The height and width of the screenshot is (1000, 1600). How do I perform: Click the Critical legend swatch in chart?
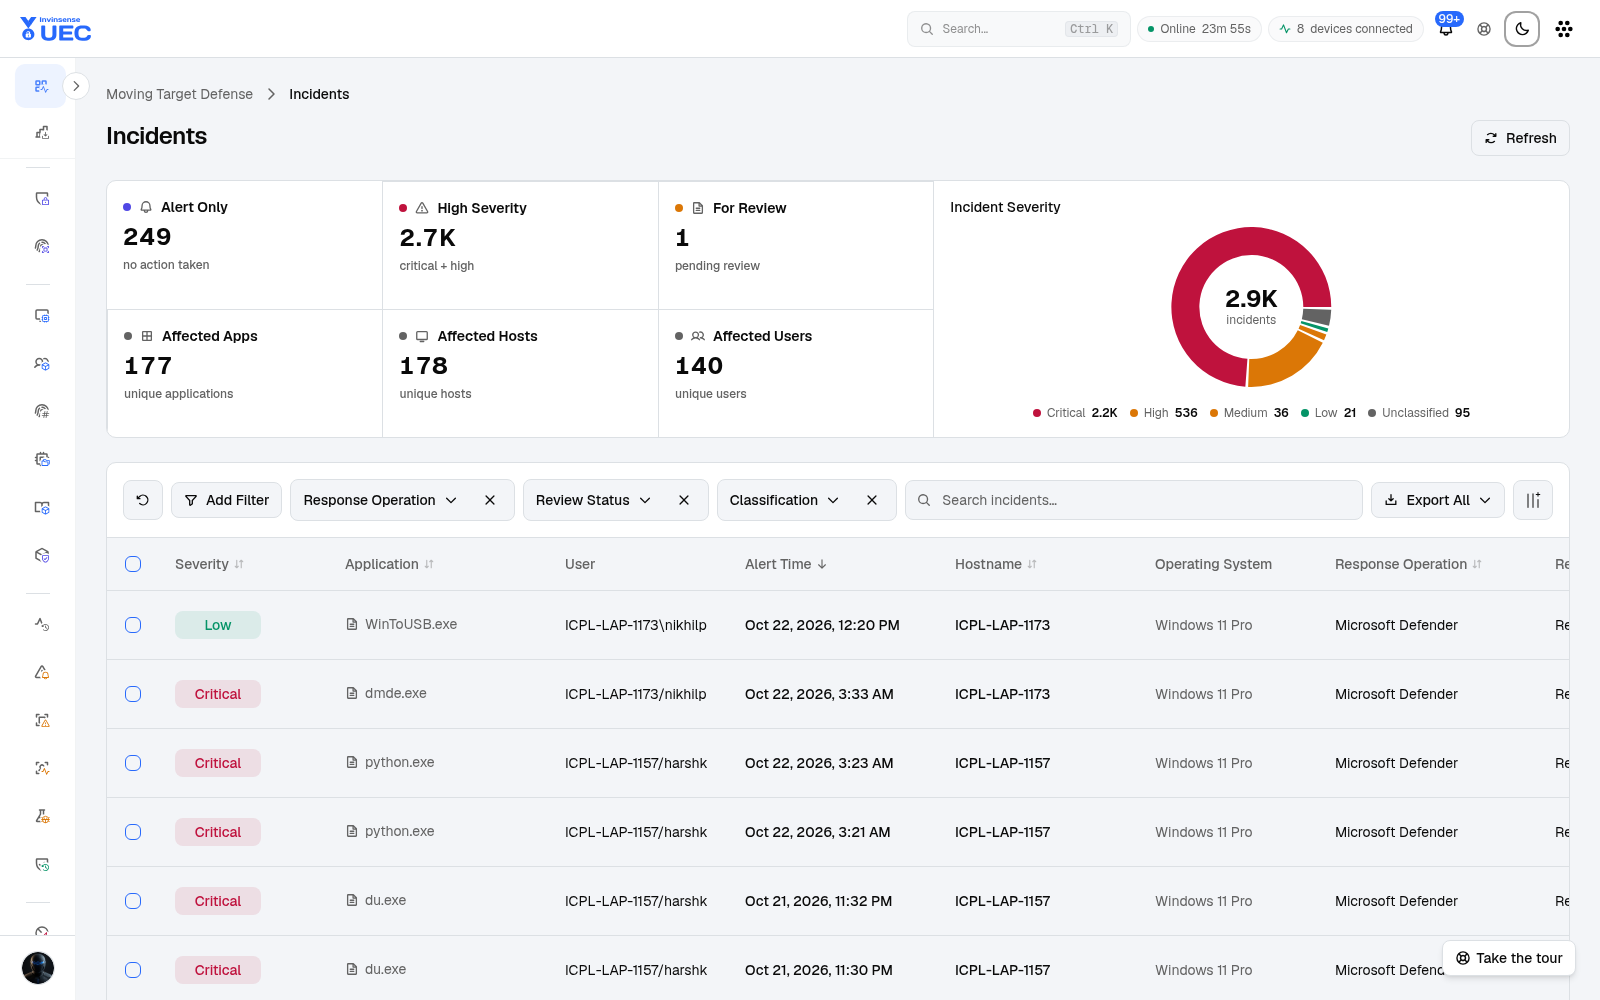[x=1037, y=413]
